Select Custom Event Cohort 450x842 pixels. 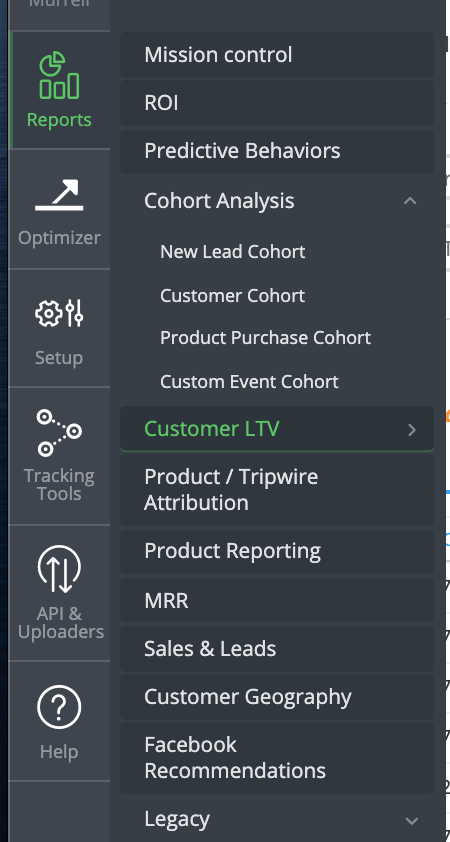[249, 382]
